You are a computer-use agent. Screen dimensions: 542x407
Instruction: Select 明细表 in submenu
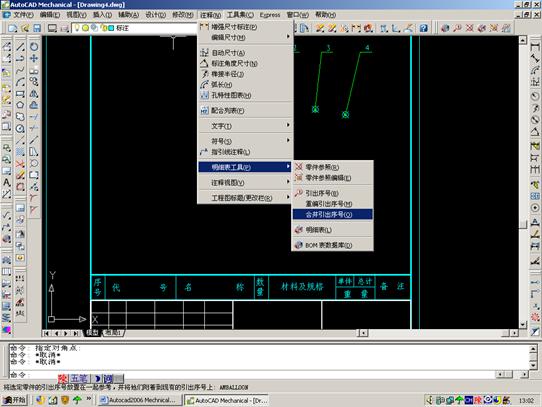coord(333,230)
